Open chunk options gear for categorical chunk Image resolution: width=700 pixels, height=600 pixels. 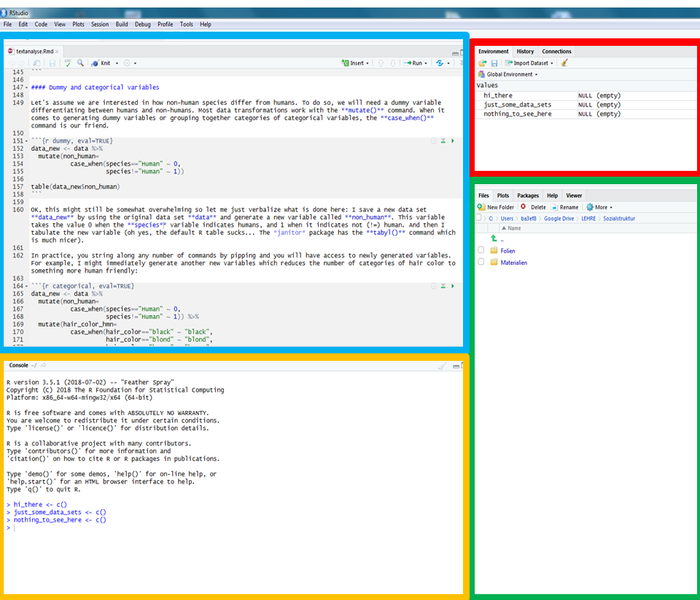(433, 286)
